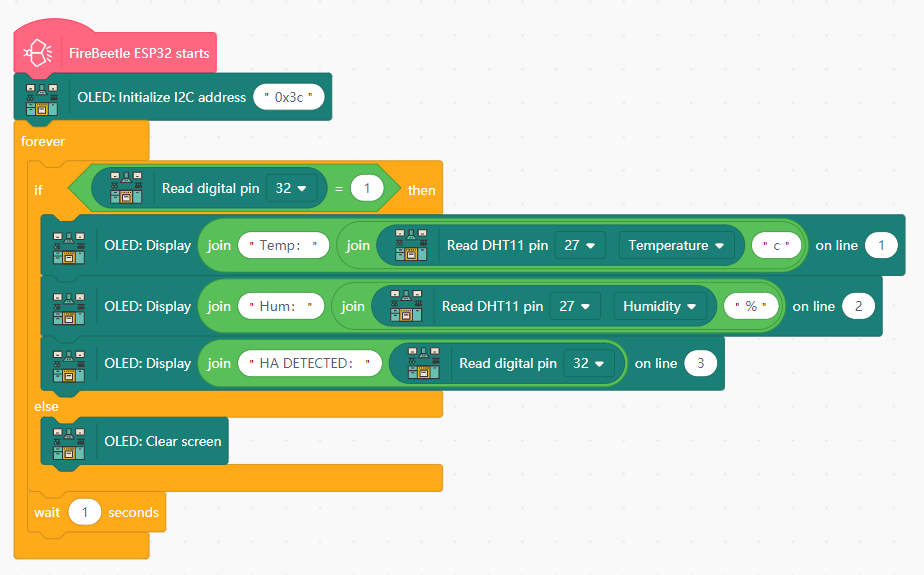Viewport: 924px width, 575px height.
Task: Click icon of OLED Display line 1 block
Action: click(68, 245)
